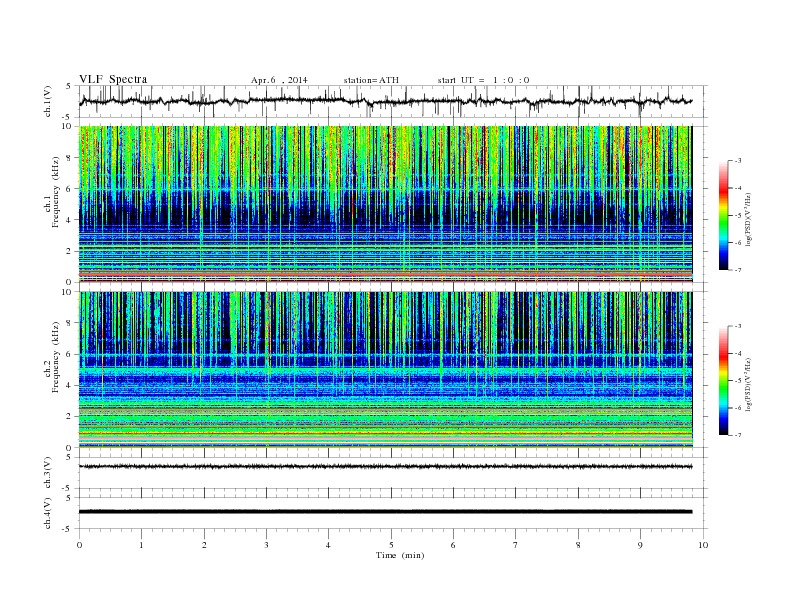The image size is (792, 612).
Task: Click the "8" kHz tick of ch.1 spectrogram
Action: (x=69, y=158)
